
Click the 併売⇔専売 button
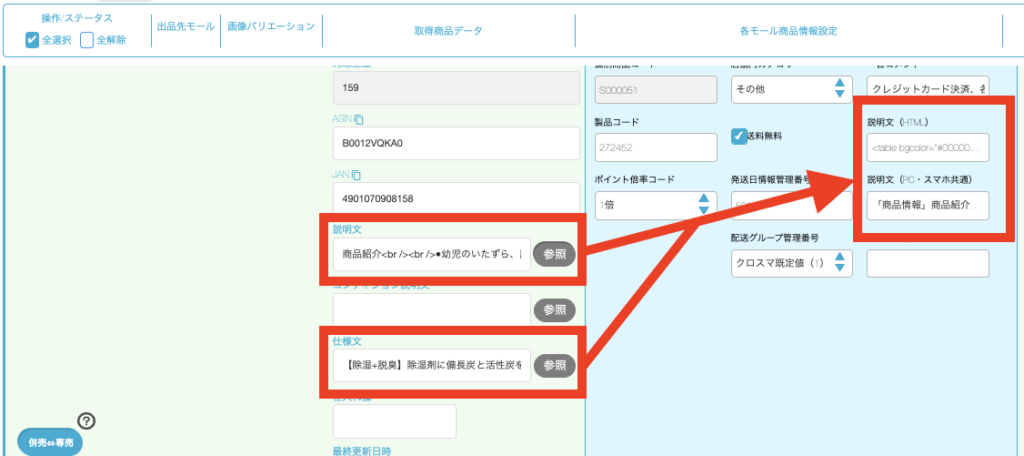(50, 443)
